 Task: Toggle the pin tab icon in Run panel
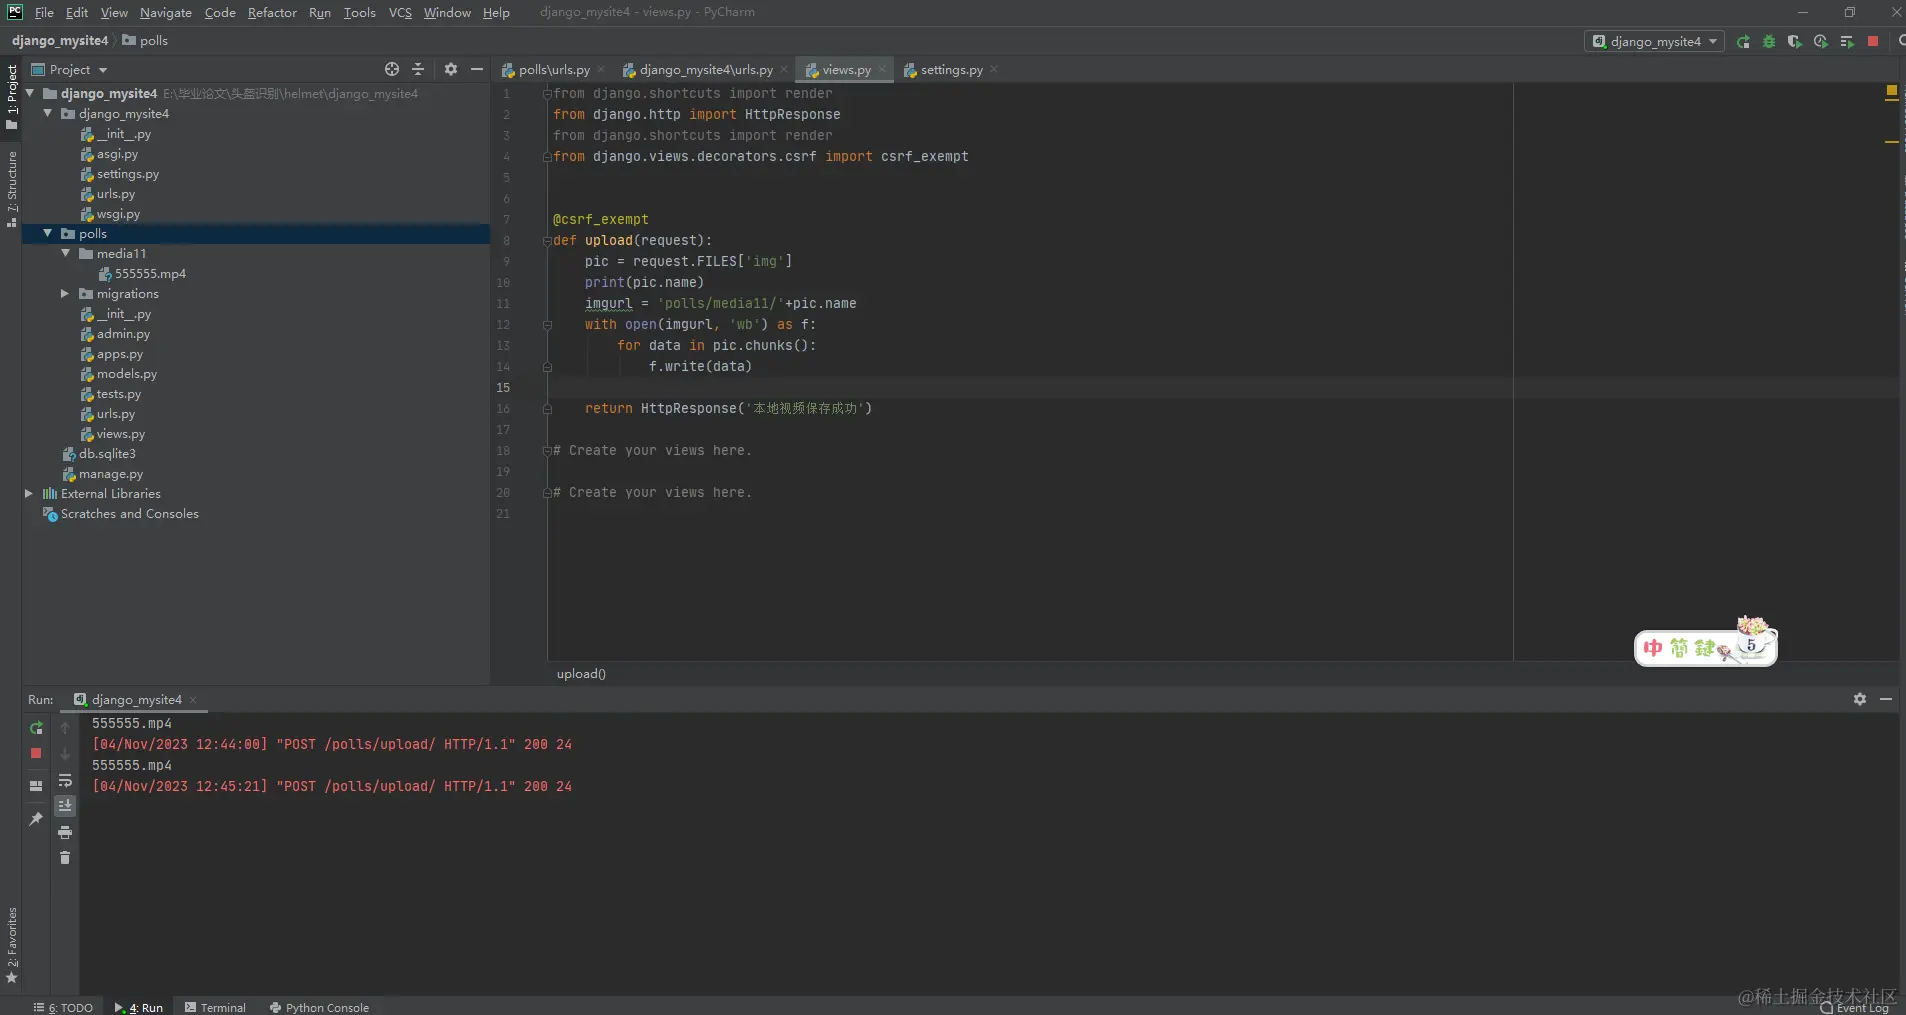tap(36, 819)
